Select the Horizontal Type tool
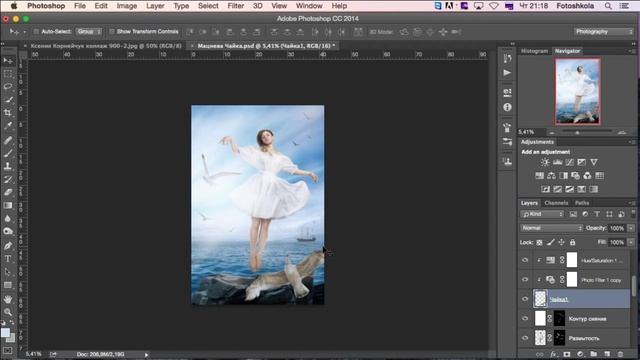 pos(8,259)
